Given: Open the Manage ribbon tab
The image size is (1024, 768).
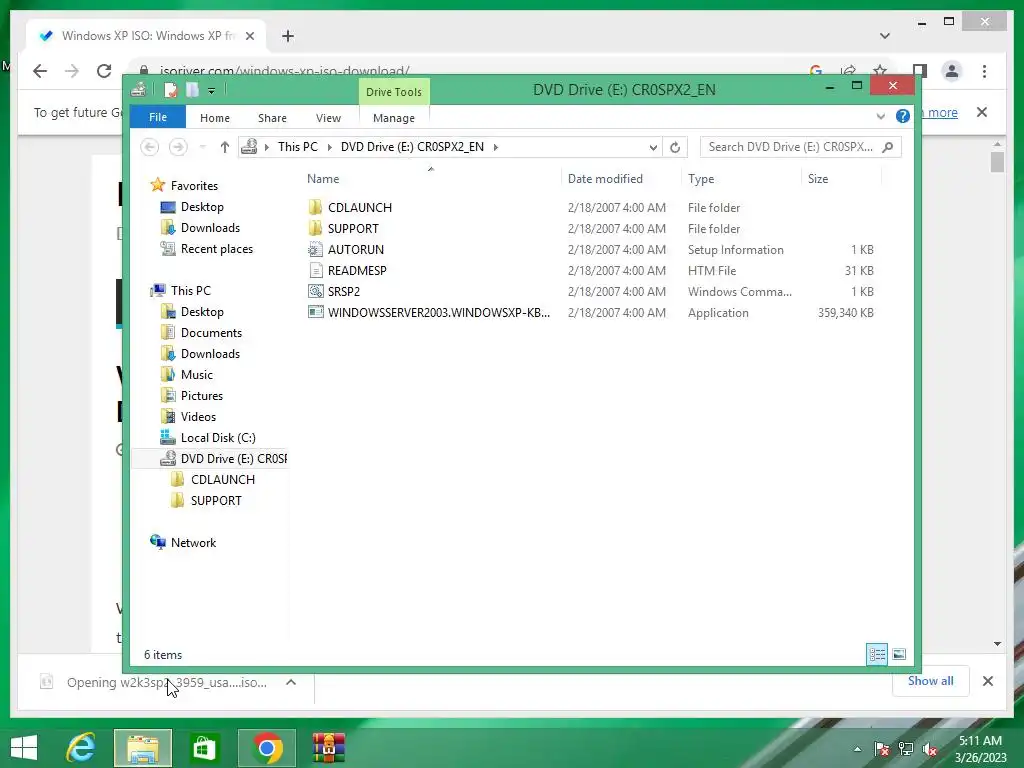Looking at the screenshot, I should coord(394,118).
